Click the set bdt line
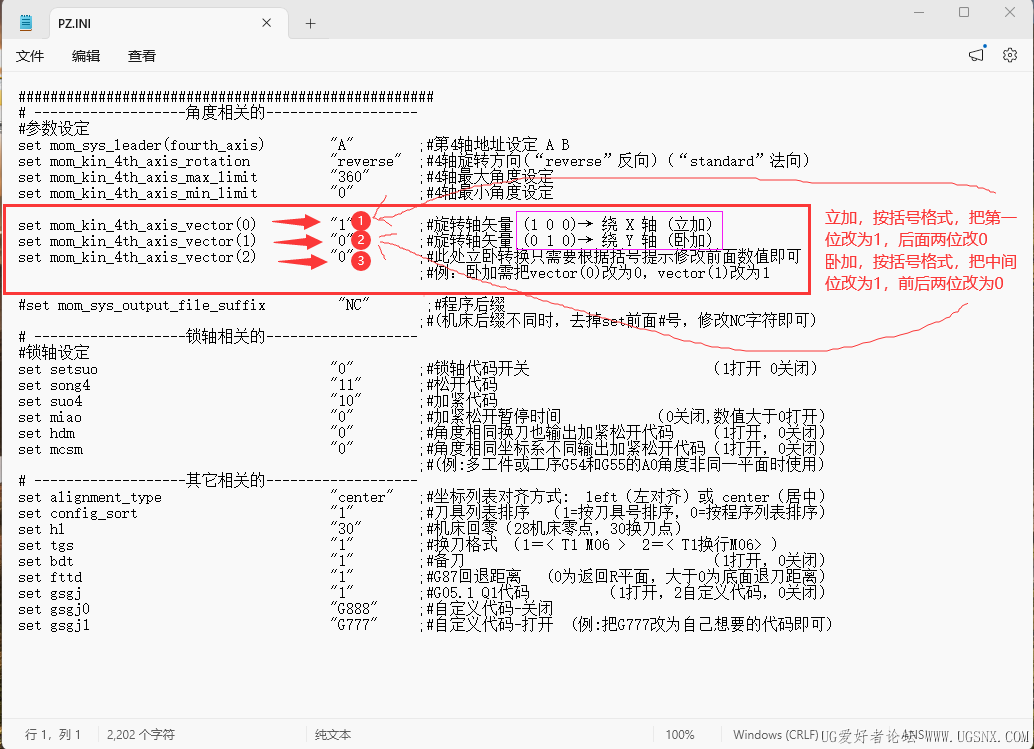The image size is (1034, 749). tap(46, 561)
